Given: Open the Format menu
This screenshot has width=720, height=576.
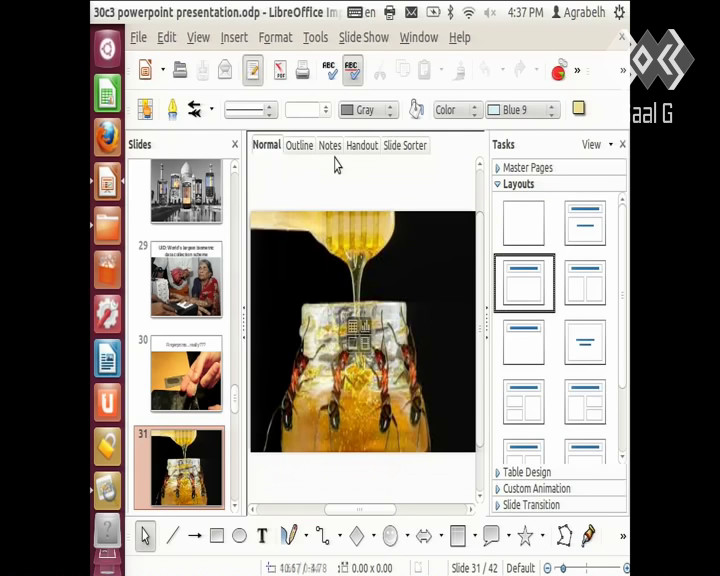Looking at the screenshot, I should pyautogui.click(x=275, y=38).
